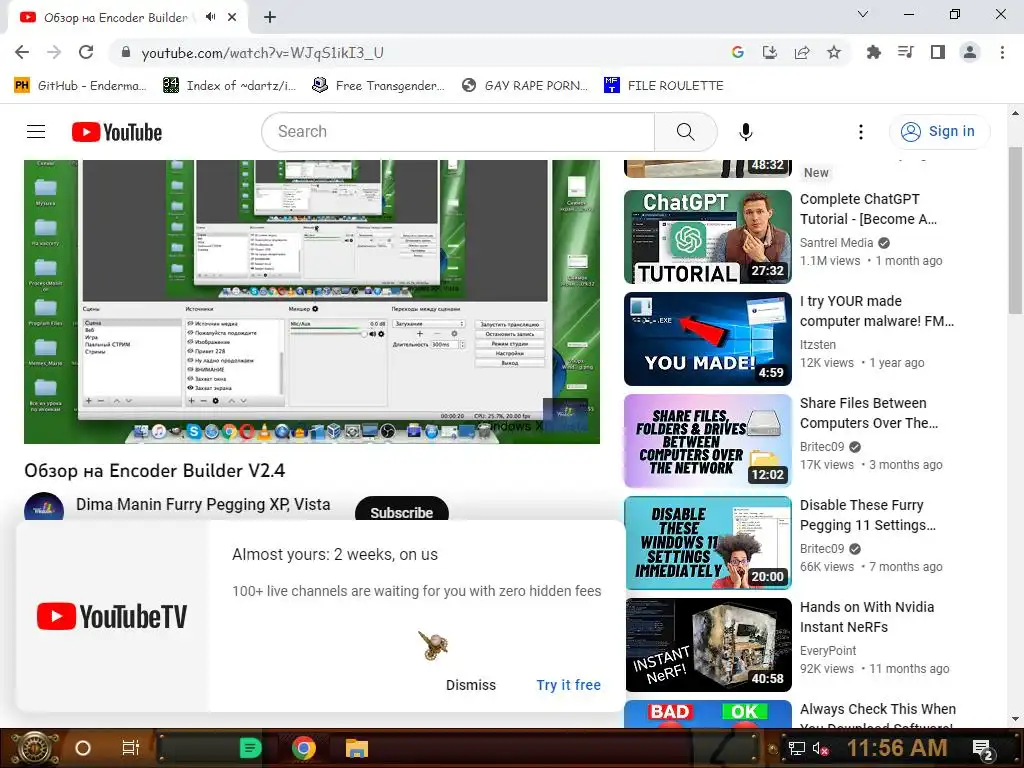The image size is (1024, 768).
Task: Click the YouTubeTV logo in promo
Action: 112,616
